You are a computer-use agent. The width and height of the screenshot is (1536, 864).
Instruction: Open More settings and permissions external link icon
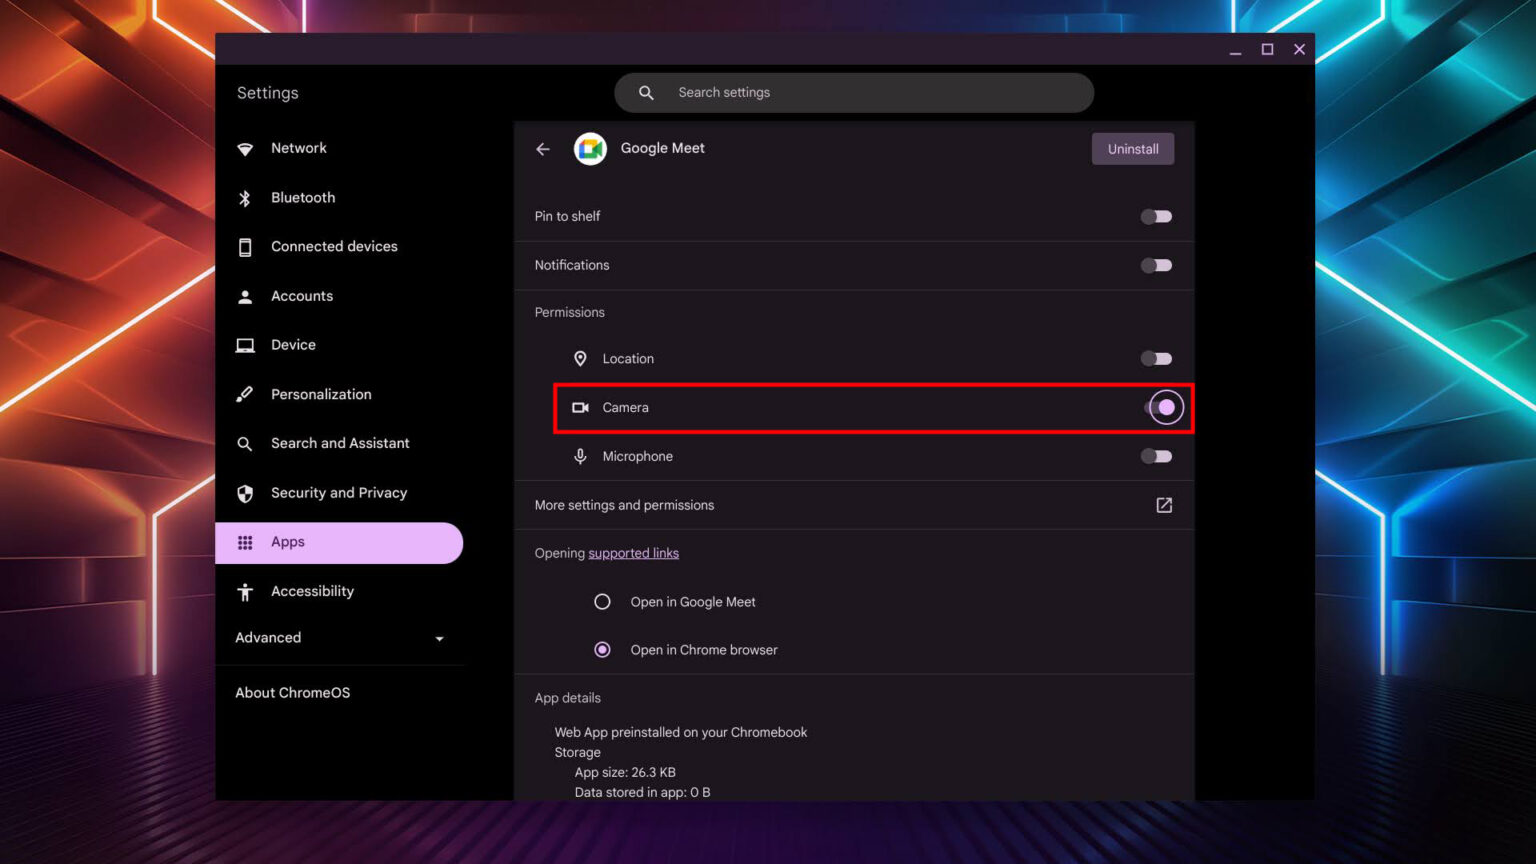[x=1163, y=505]
